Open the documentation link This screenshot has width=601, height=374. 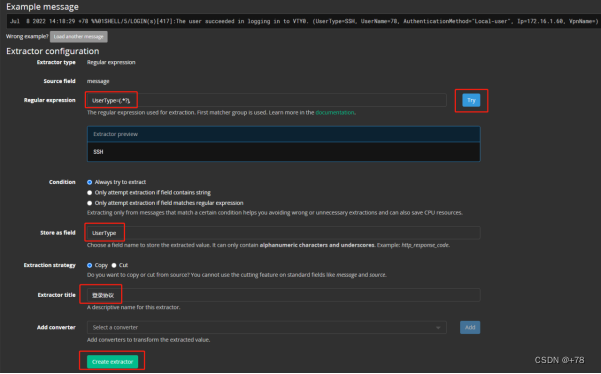[335, 113]
